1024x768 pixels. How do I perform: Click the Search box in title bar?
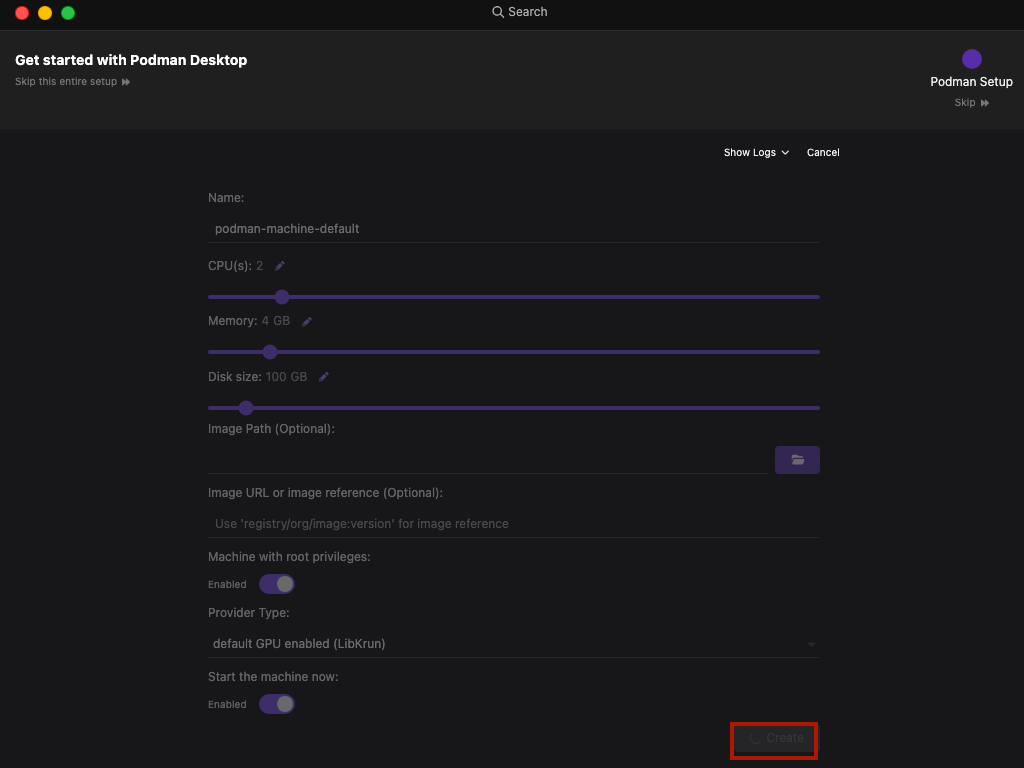[x=520, y=12]
